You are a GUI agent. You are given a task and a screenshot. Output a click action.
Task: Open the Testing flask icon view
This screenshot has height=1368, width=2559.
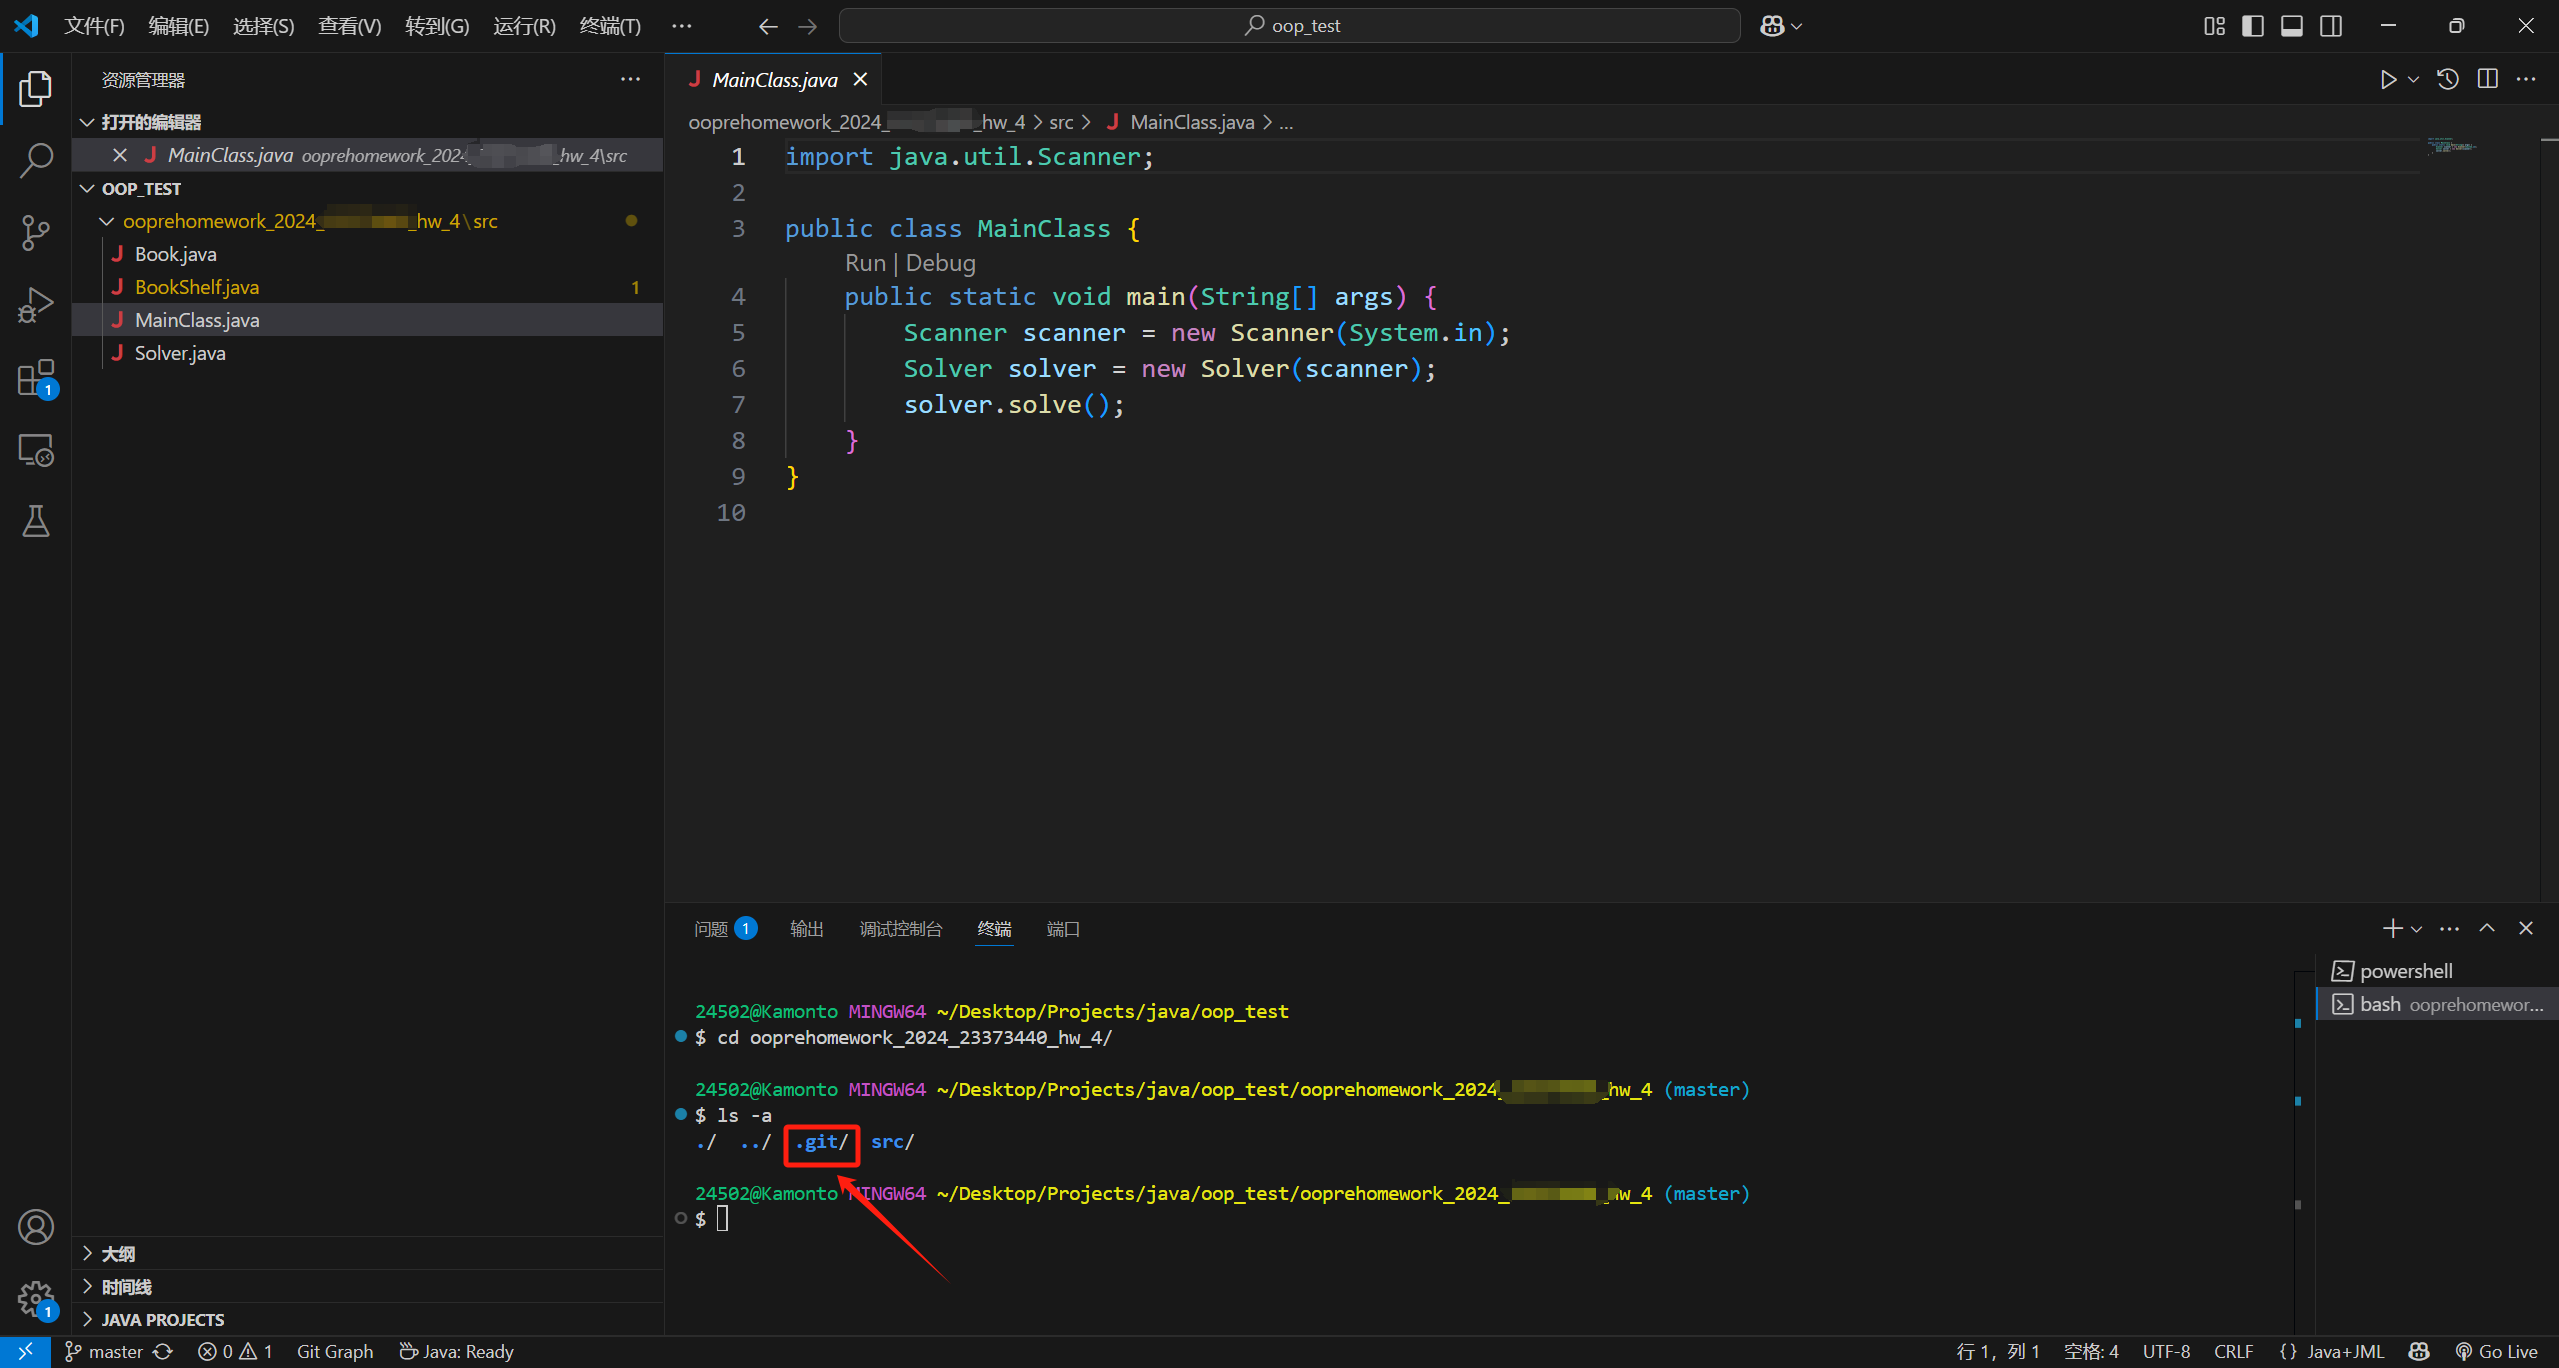(x=36, y=521)
